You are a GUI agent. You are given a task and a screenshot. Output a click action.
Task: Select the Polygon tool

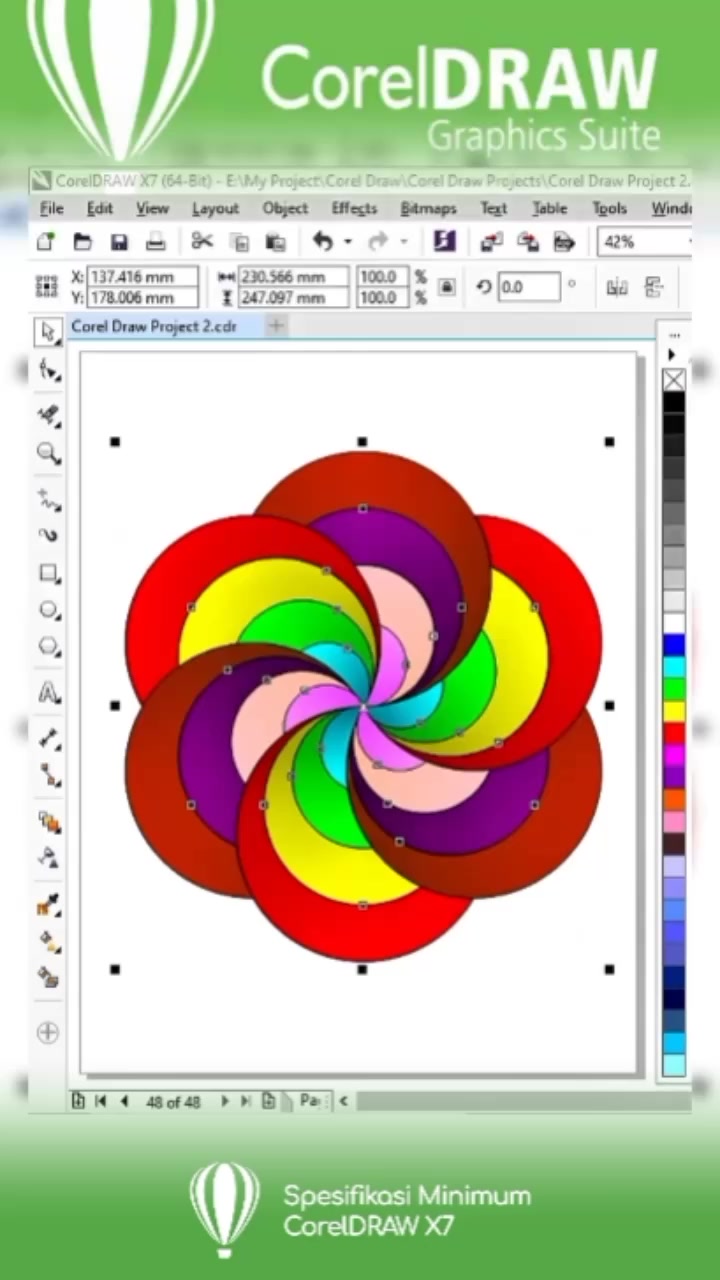click(x=48, y=647)
